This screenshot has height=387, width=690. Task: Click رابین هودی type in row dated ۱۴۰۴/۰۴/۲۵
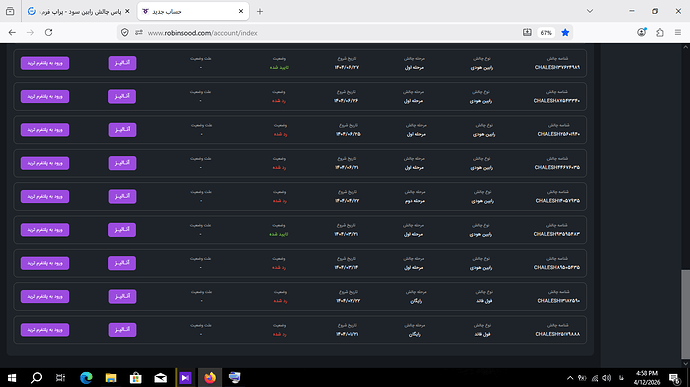click(484, 134)
